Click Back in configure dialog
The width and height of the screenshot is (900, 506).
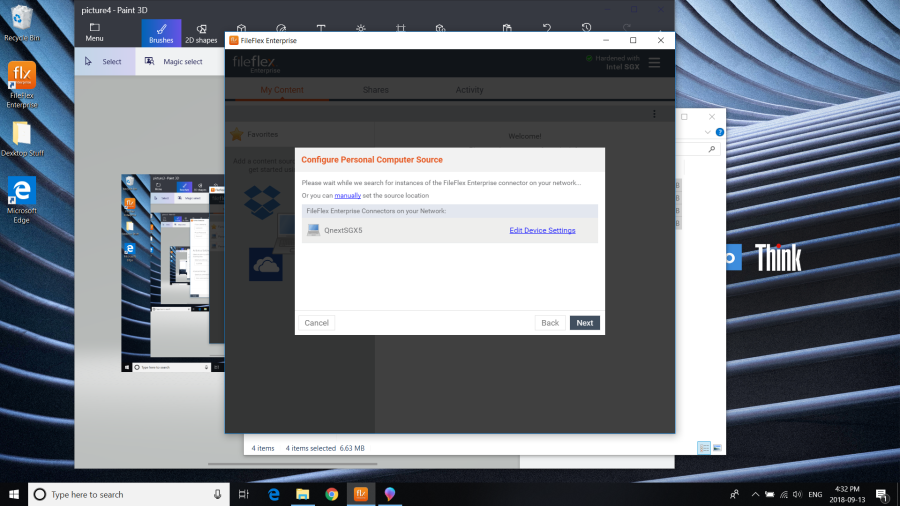tap(550, 323)
